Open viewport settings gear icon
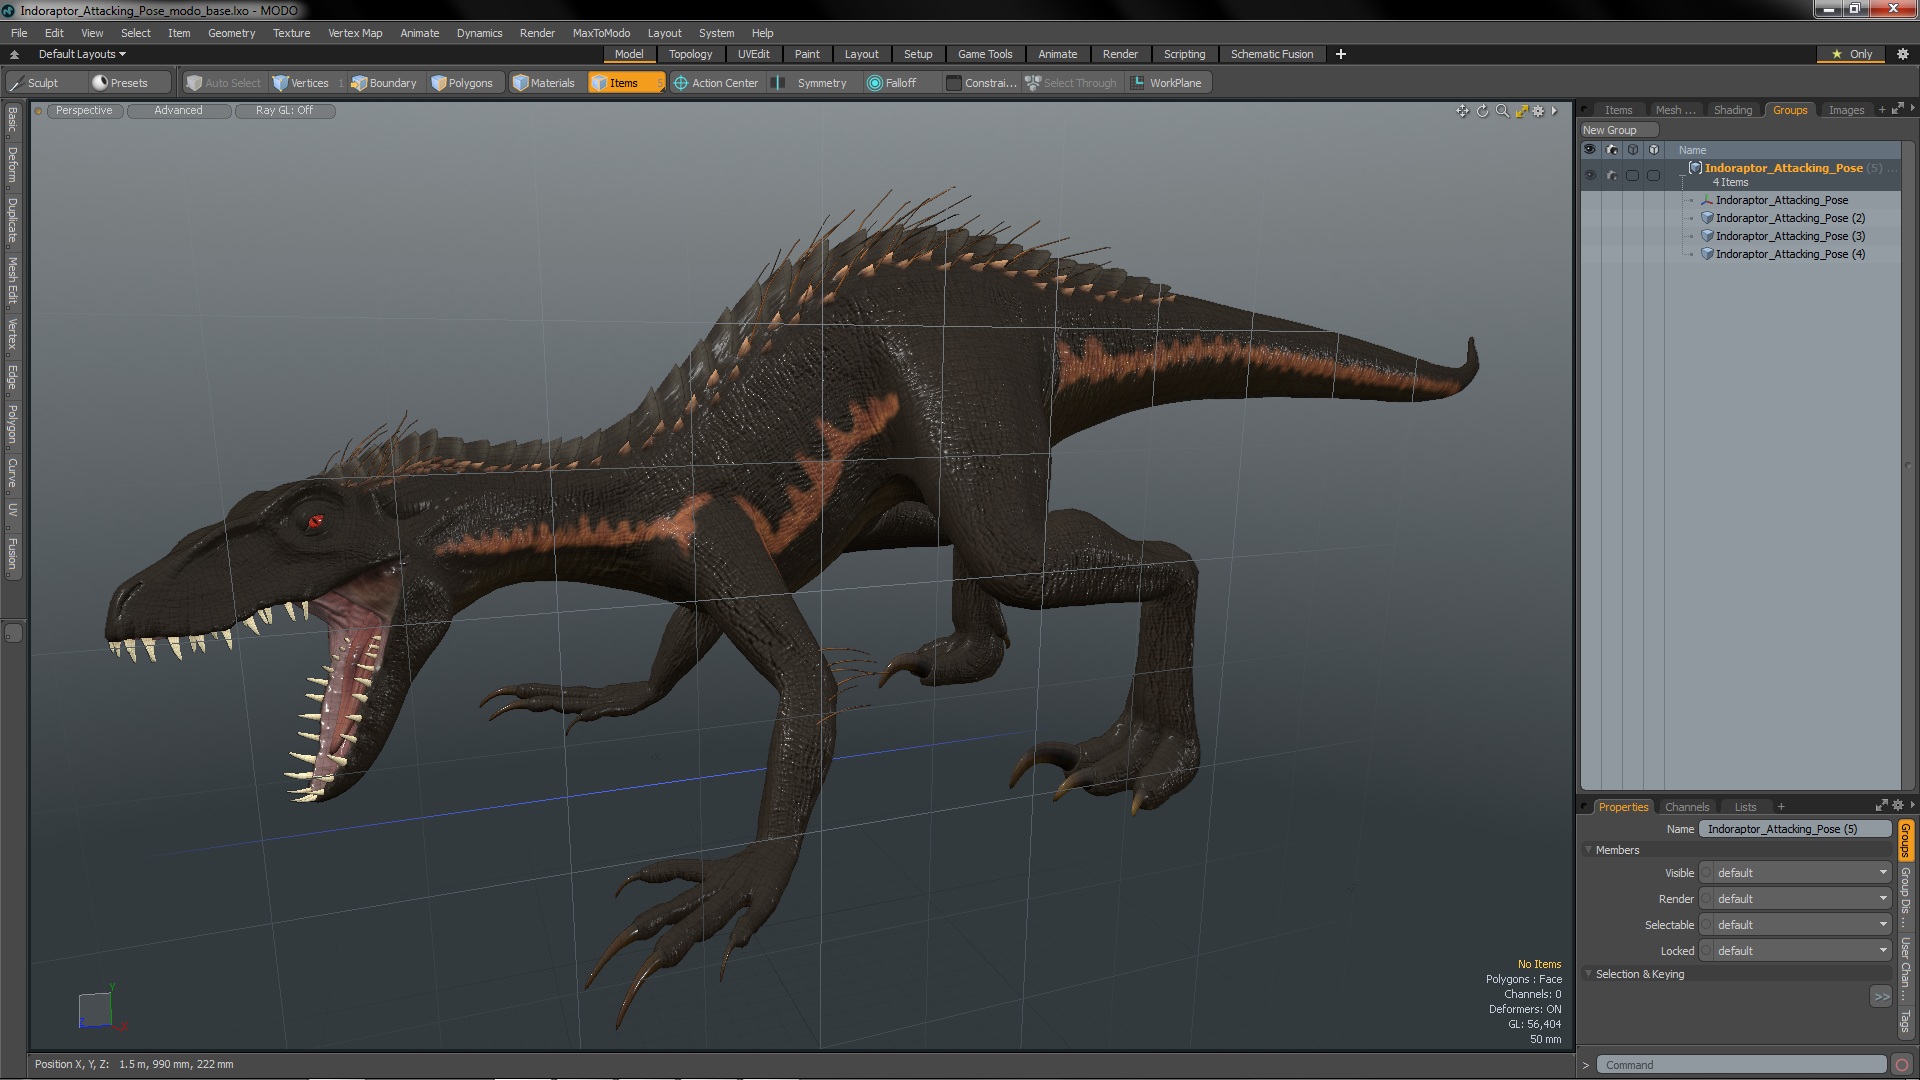This screenshot has height=1080, width=1920. point(1539,111)
